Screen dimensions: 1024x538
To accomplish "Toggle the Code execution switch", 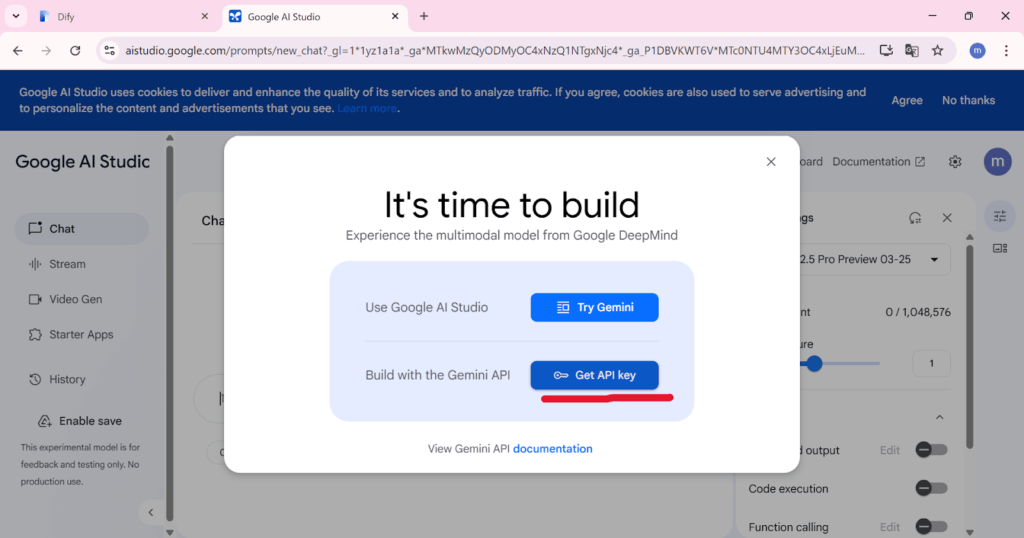I will click(931, 488).
